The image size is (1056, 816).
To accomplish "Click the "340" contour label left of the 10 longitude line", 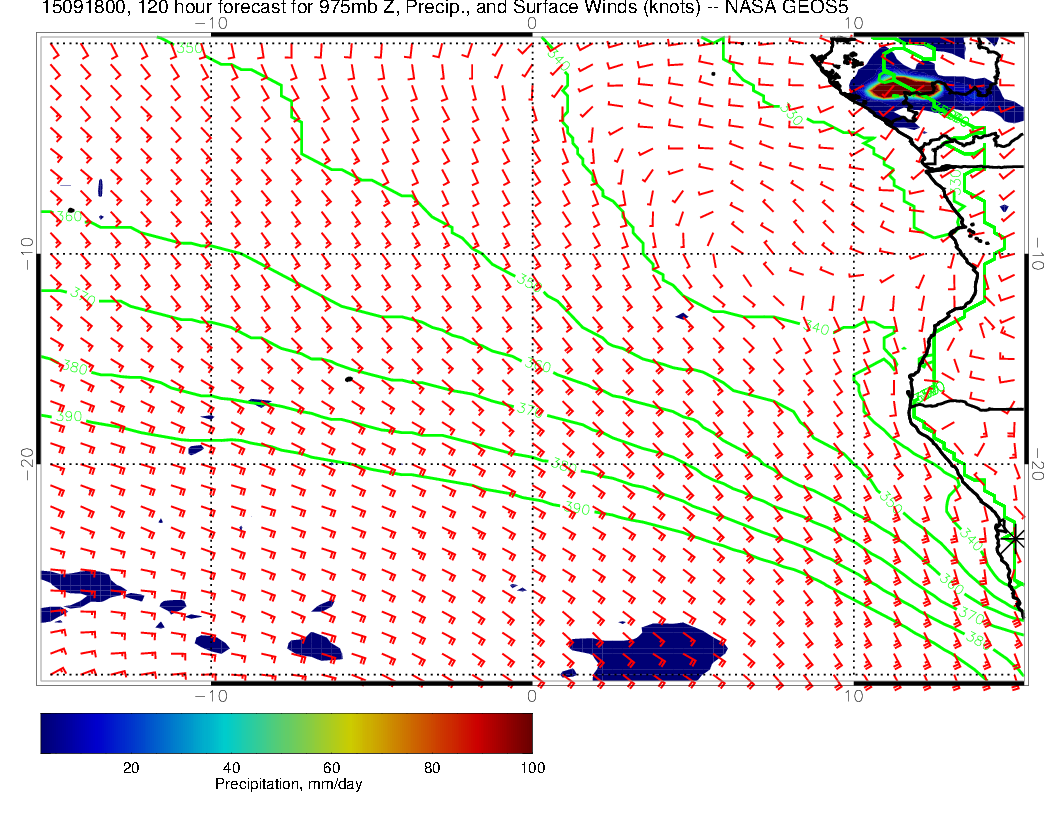I will [x=817, y=328].
